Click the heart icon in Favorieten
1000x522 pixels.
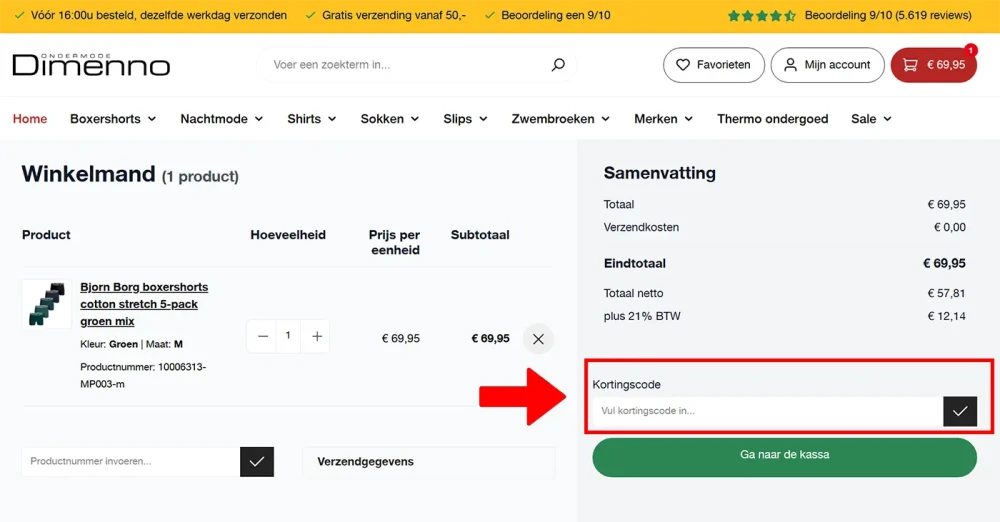point(683,64)
